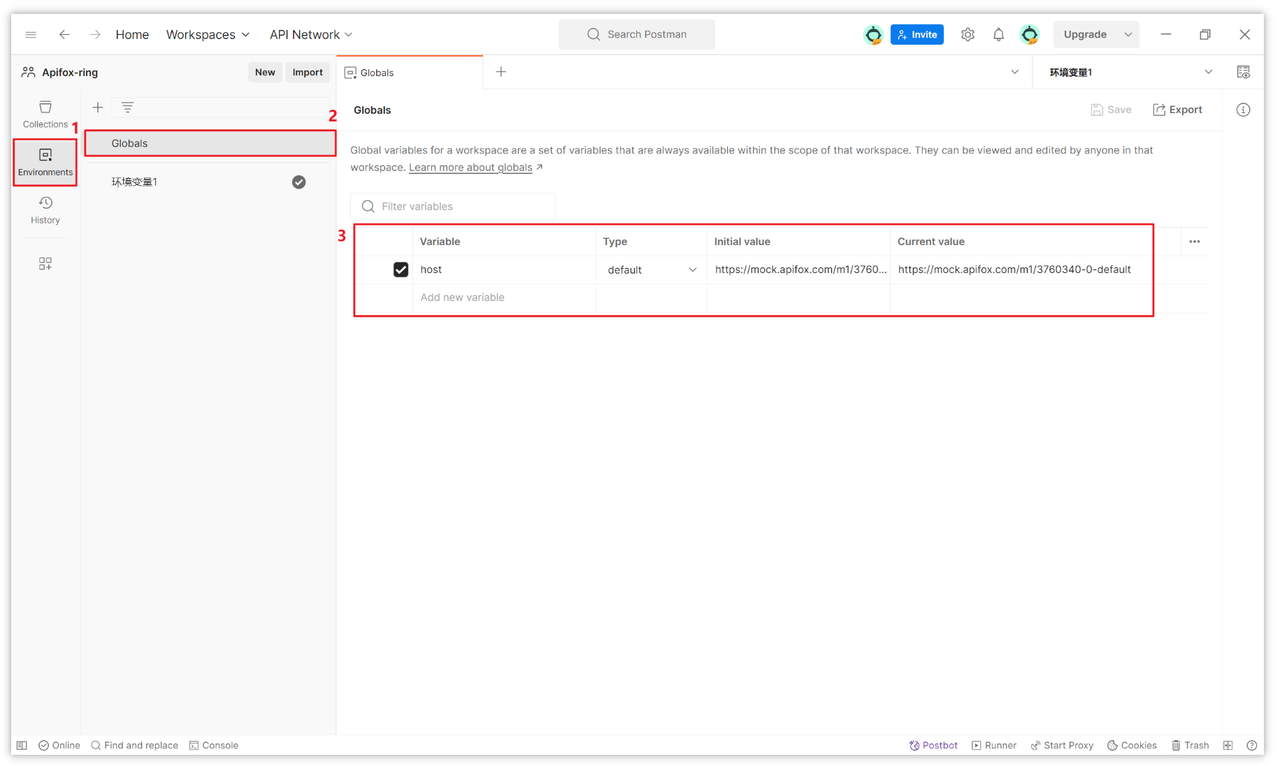Image resolution: width=1280 pixels, height=766 pixels.
Task: Click the Add new variable field
Action: click(504, 298)
